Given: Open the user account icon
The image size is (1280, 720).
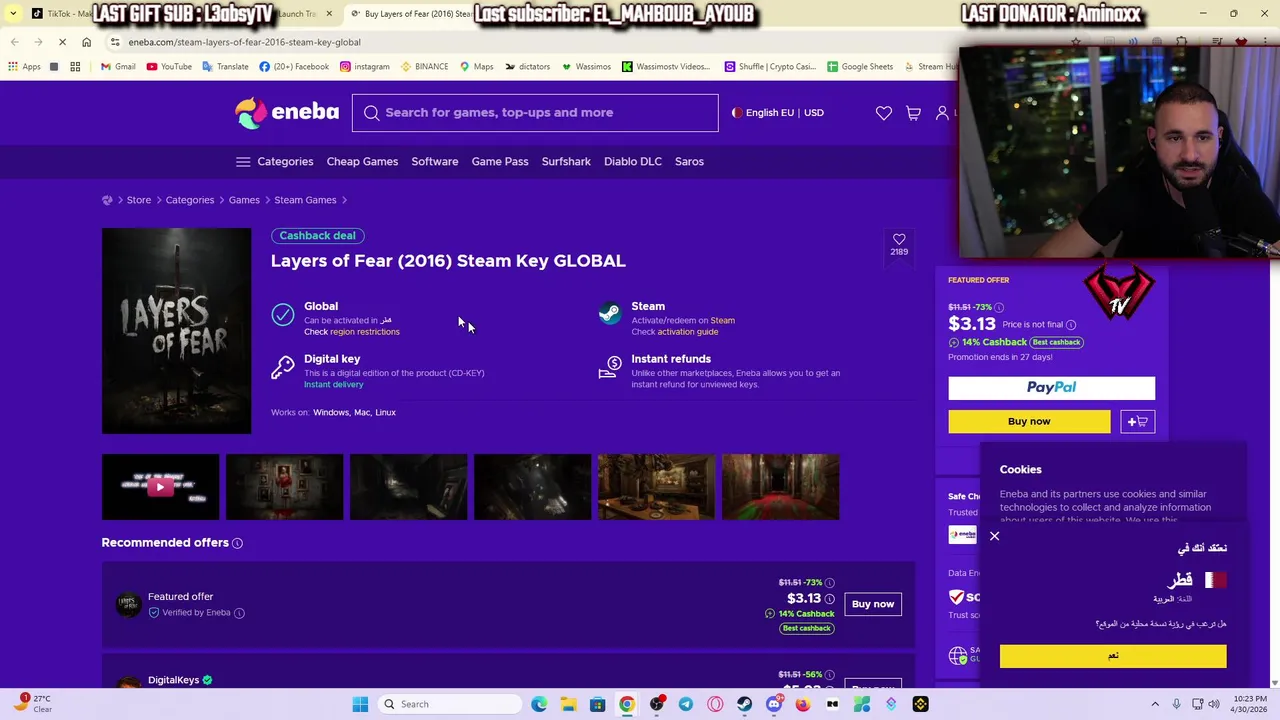Looking at the screenshot, I should pyautogui.click(x=942, y=113).
